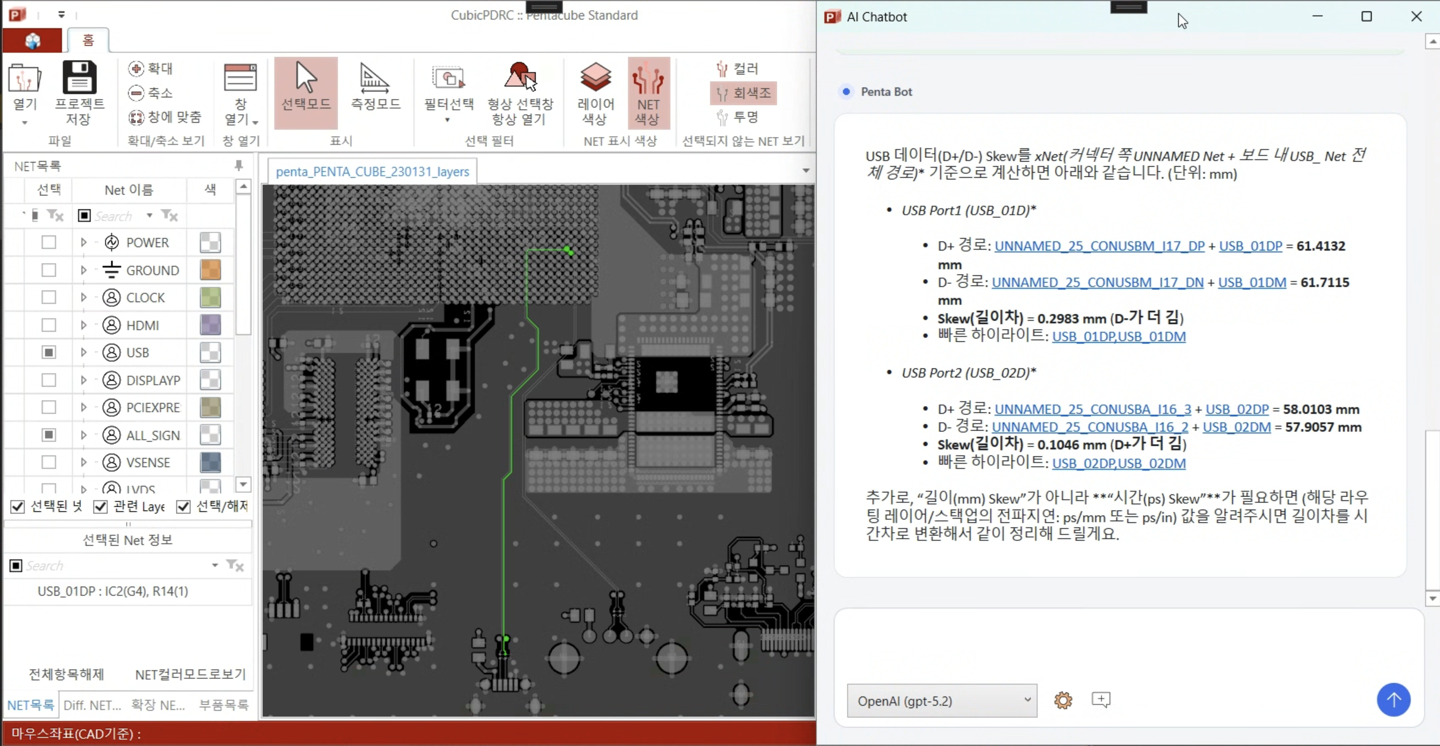Click the 전체항목해제 button
Screen dimensions: 1440x746
pyautogui.click(x=66, y=674)
